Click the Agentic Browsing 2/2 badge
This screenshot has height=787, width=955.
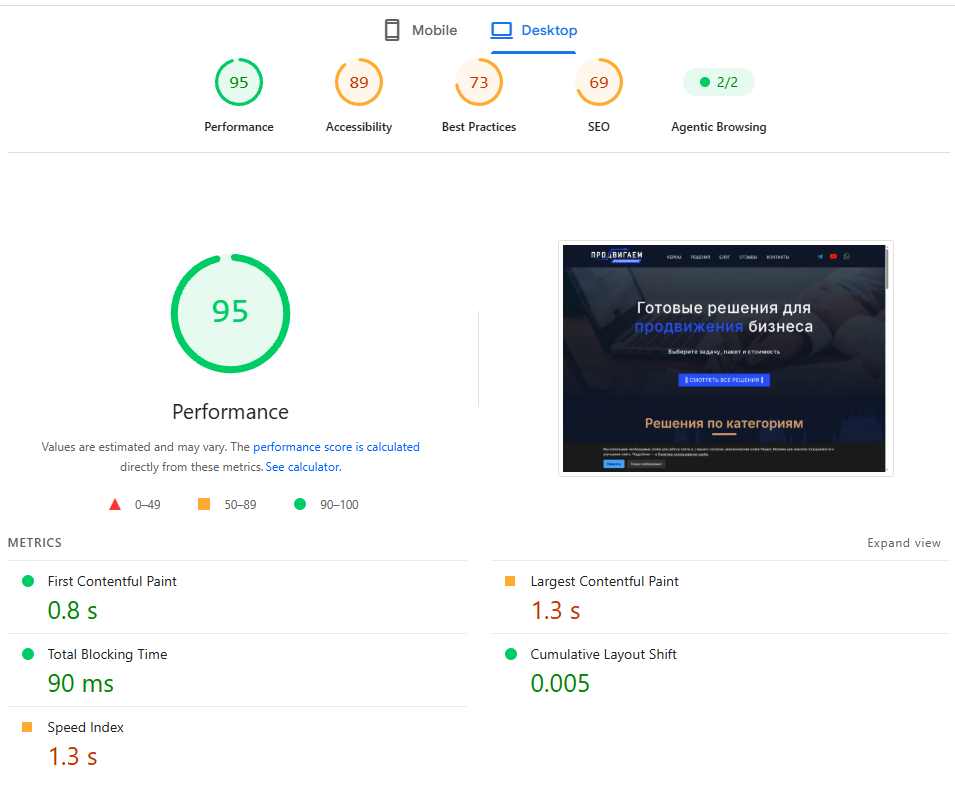(719, 82)
